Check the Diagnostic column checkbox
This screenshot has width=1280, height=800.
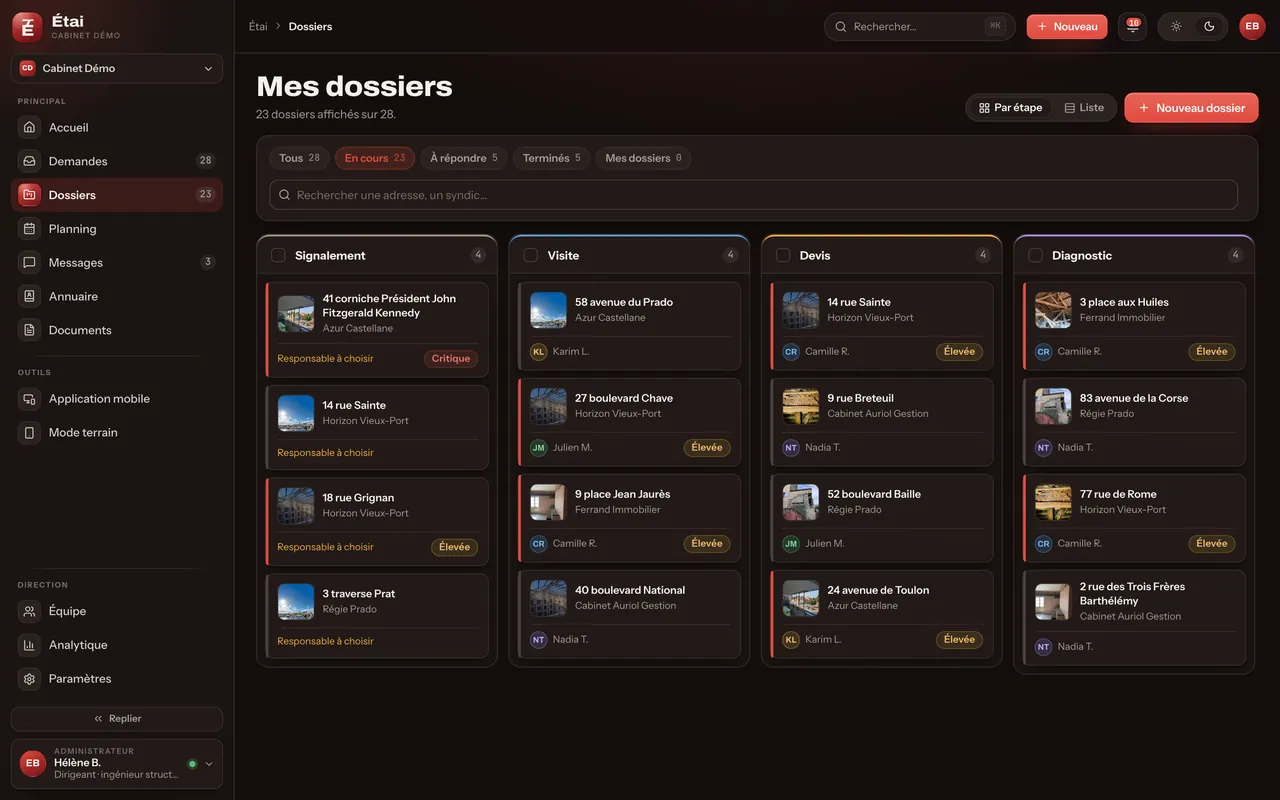point(1036,255)
